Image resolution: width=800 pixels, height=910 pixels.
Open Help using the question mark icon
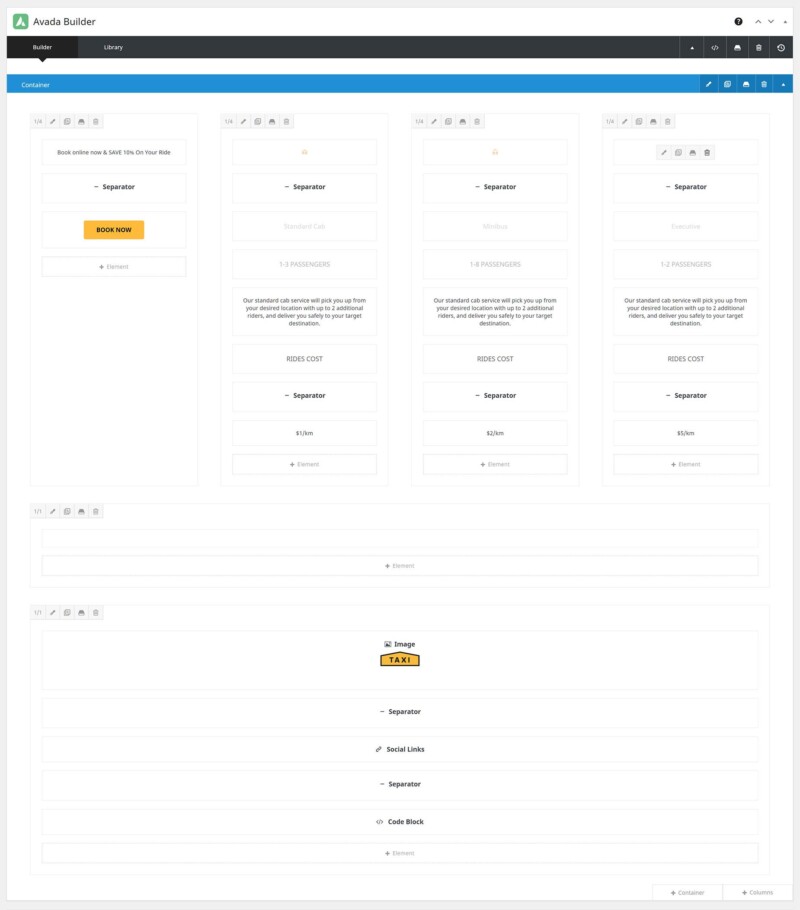737,21
